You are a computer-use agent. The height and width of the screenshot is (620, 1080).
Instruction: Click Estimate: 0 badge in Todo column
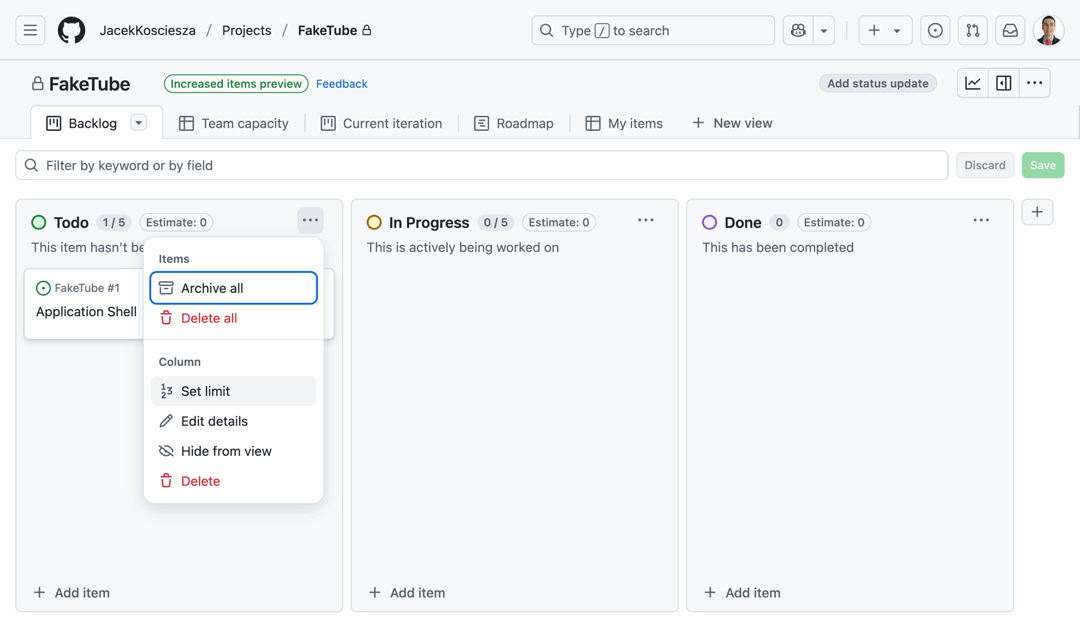tap(176, 223)
